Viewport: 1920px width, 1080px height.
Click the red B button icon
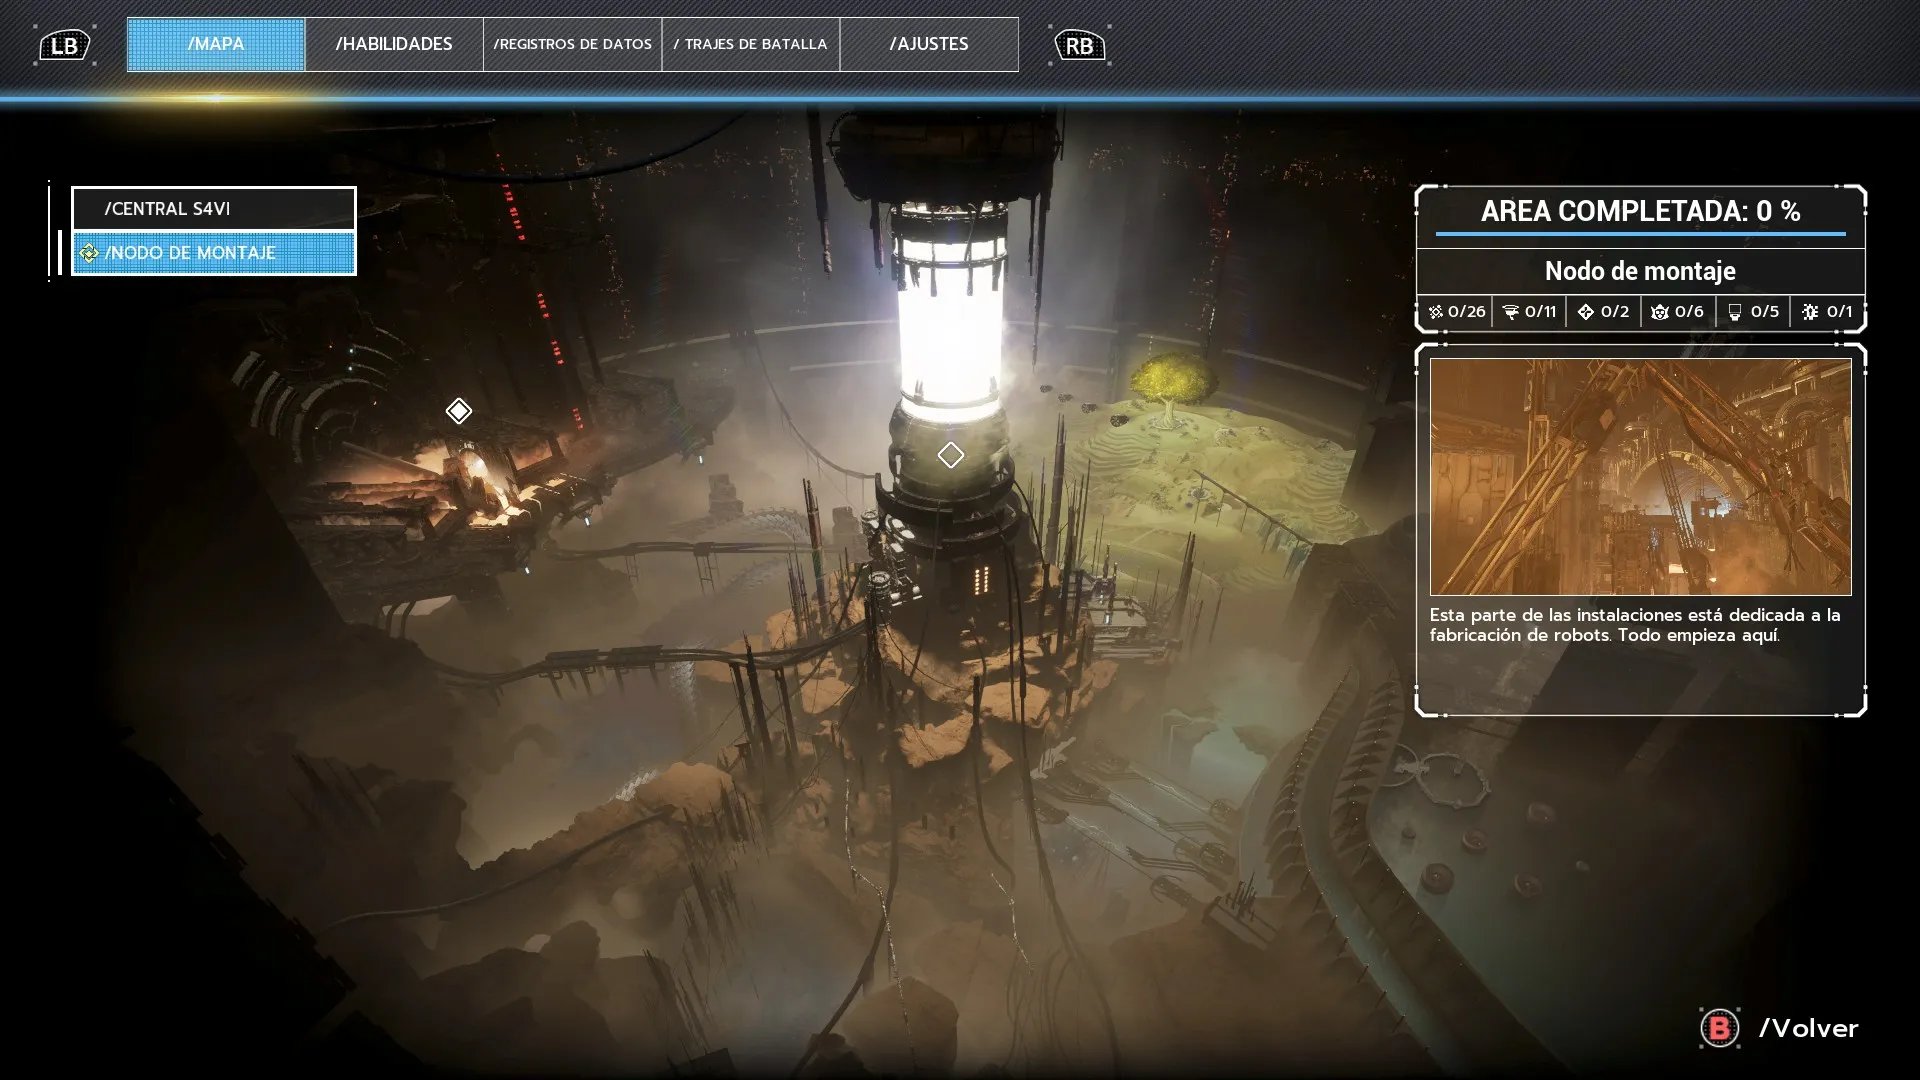point(1719,1028)
